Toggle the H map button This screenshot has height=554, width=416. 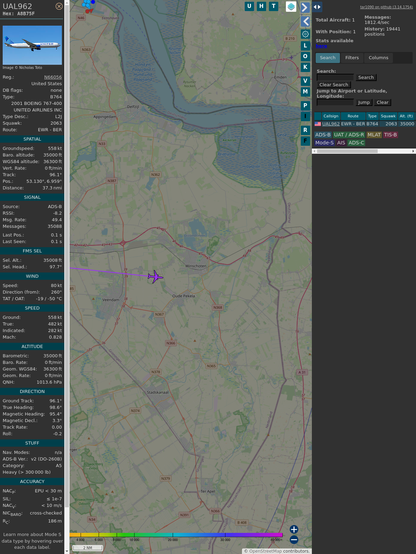pyautogui.click(x=262, y=6)
